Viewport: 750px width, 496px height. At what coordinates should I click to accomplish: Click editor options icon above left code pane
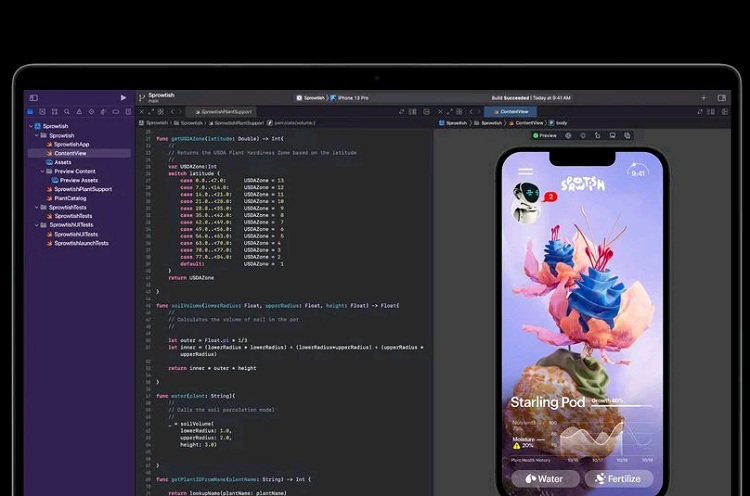[x=413, y=112]
